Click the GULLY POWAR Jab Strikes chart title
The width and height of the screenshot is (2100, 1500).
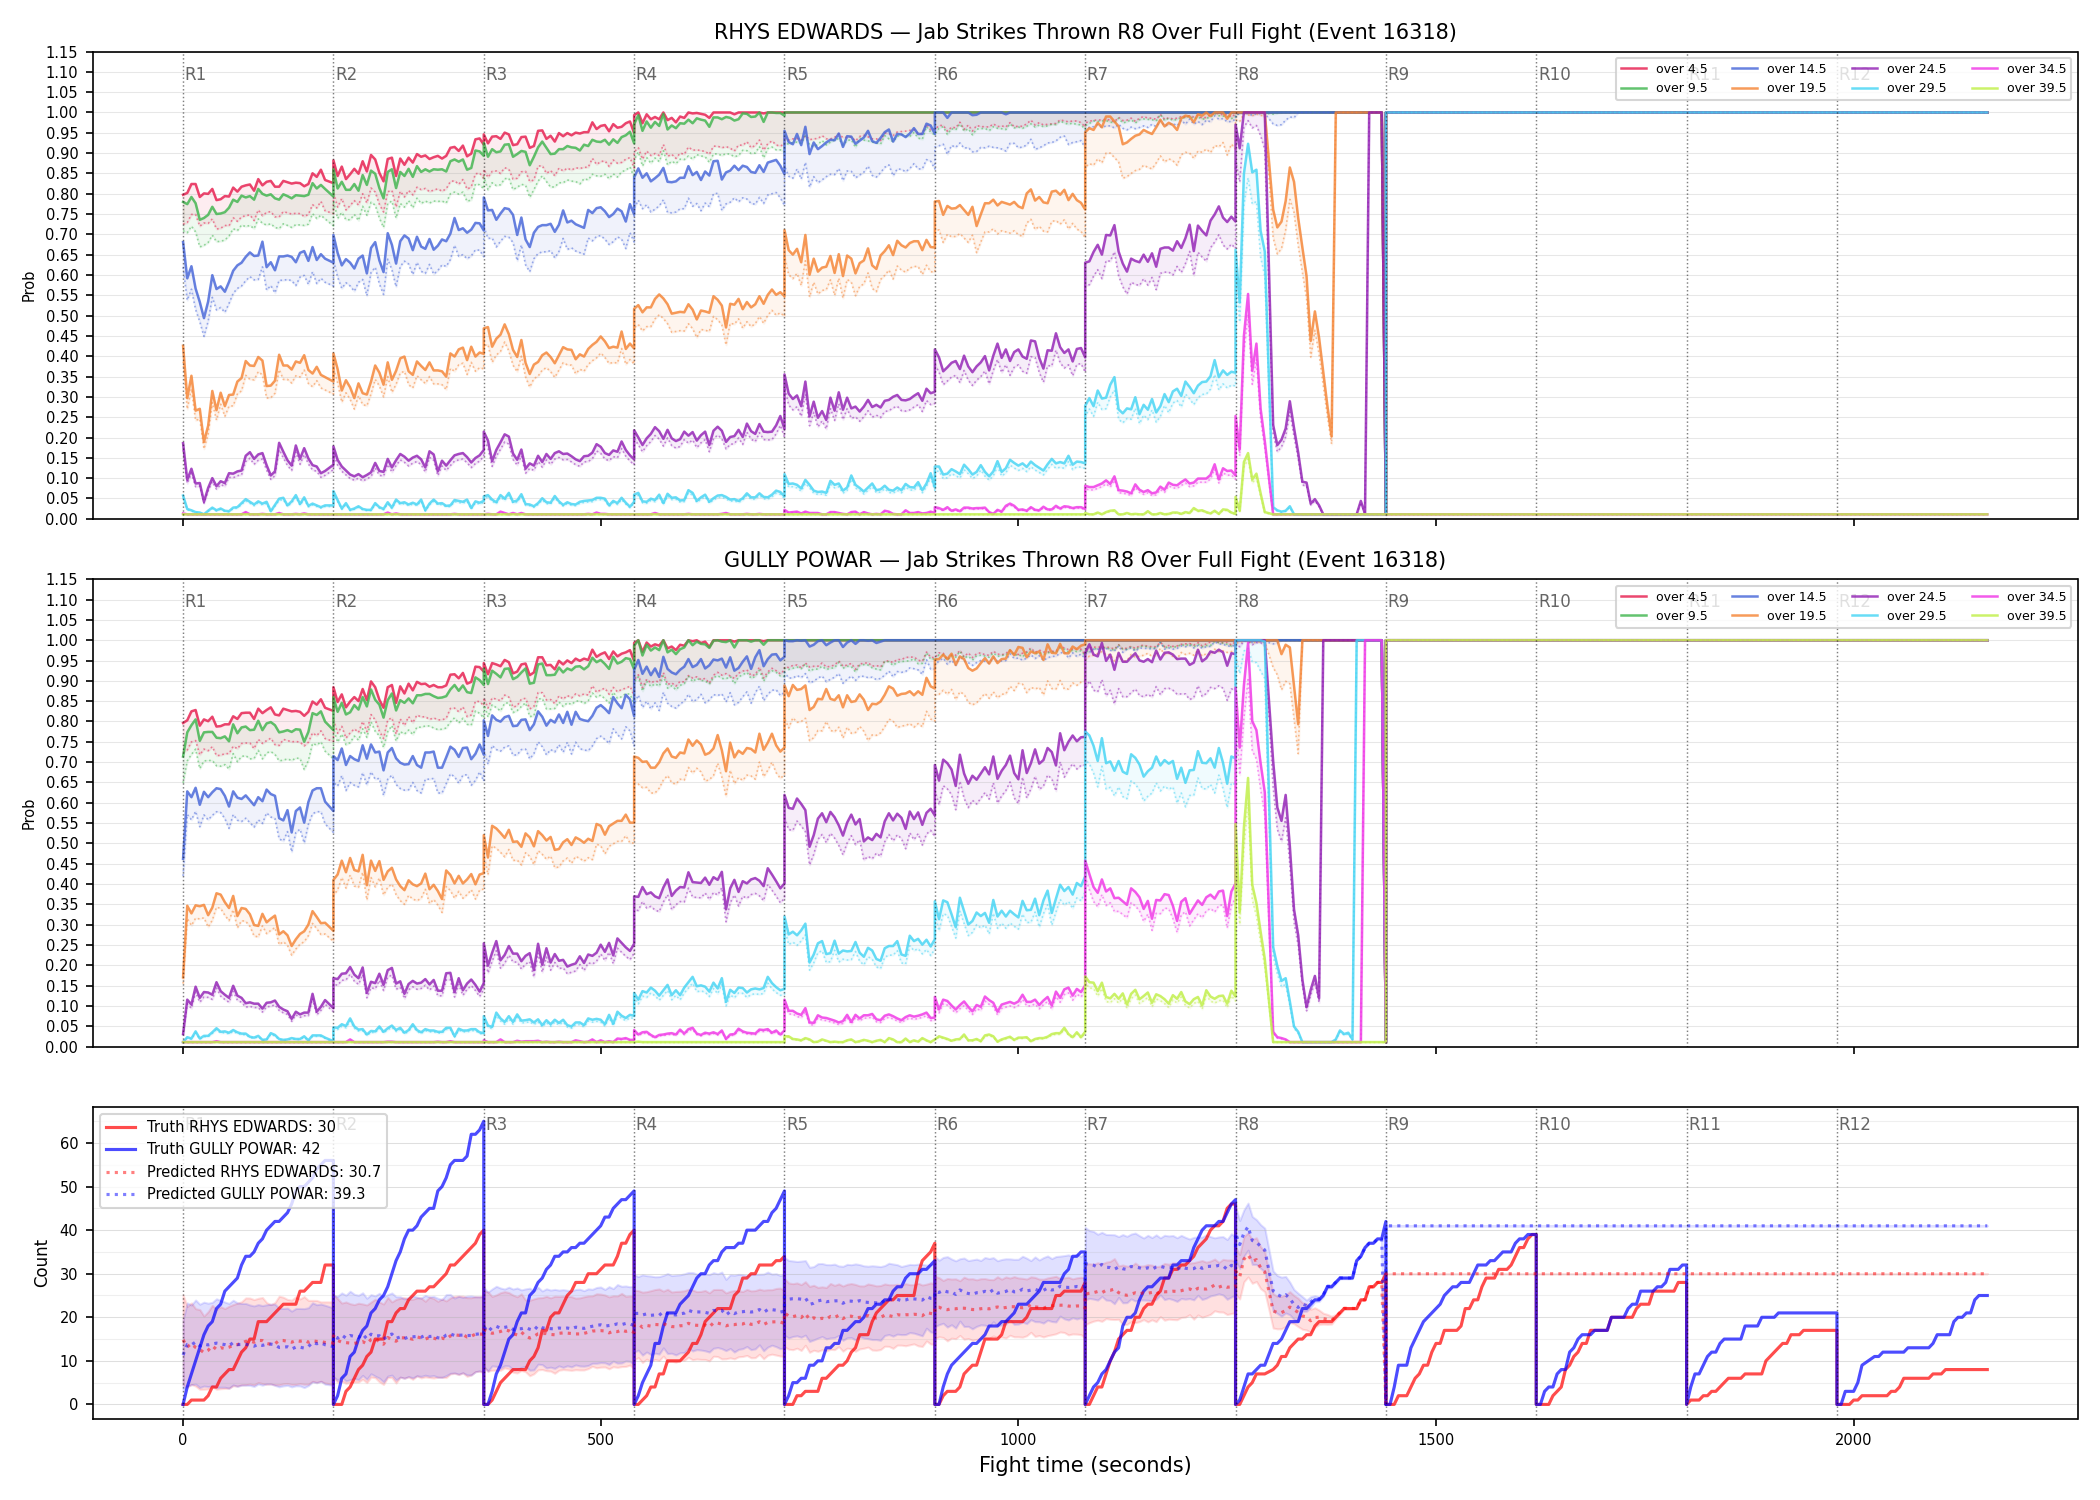[1085, 560]
